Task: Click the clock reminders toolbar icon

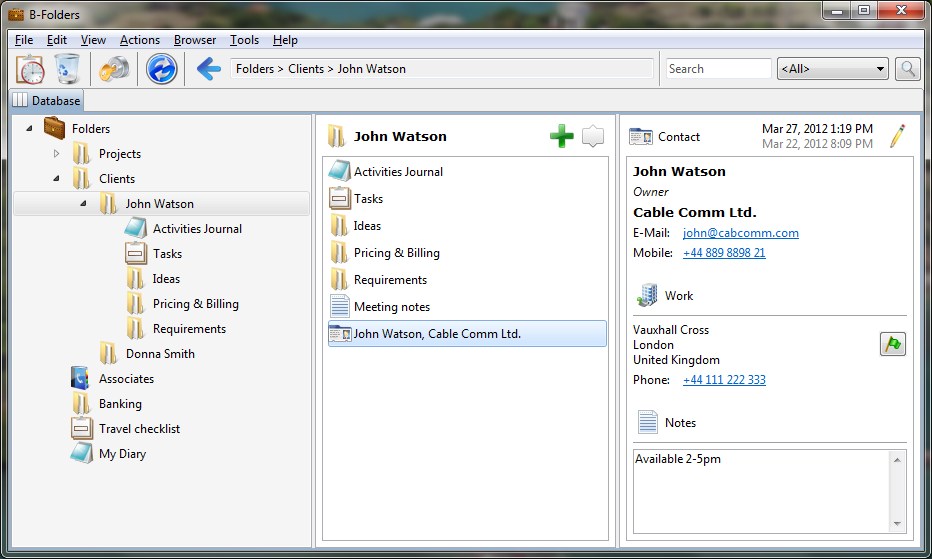Action: pos(31,69)
